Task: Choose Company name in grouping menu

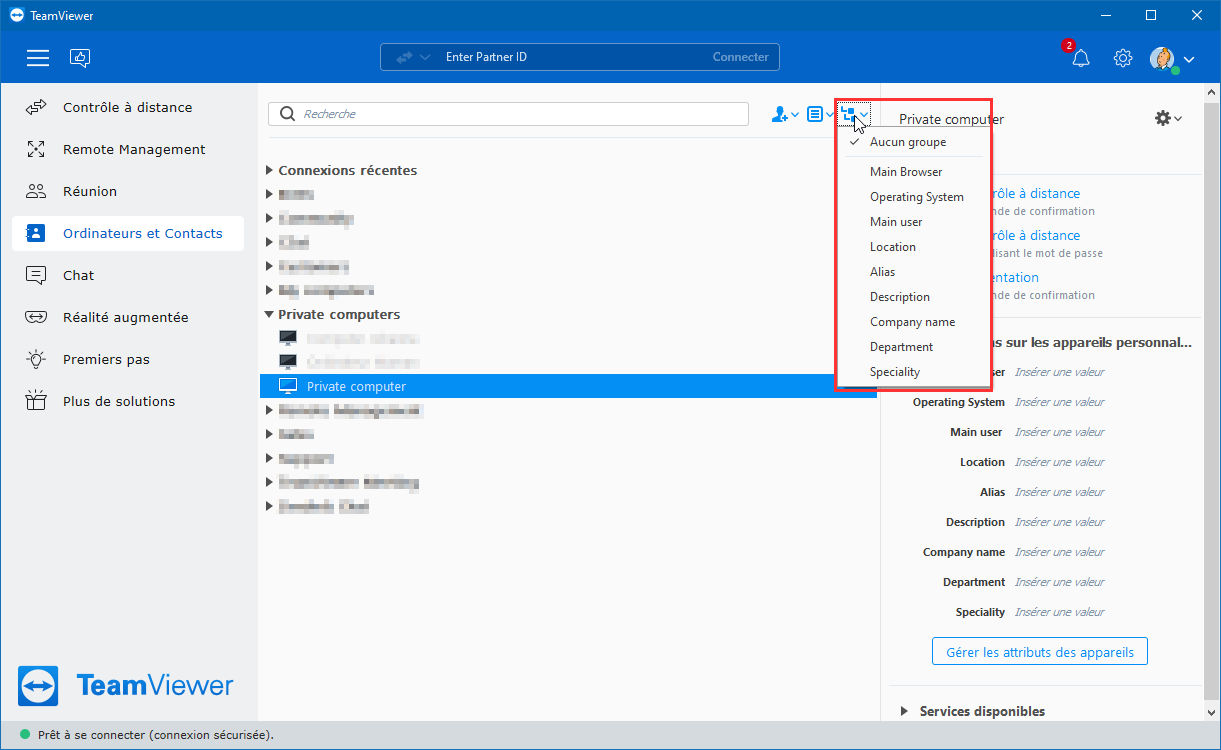Action: point(912,322)
